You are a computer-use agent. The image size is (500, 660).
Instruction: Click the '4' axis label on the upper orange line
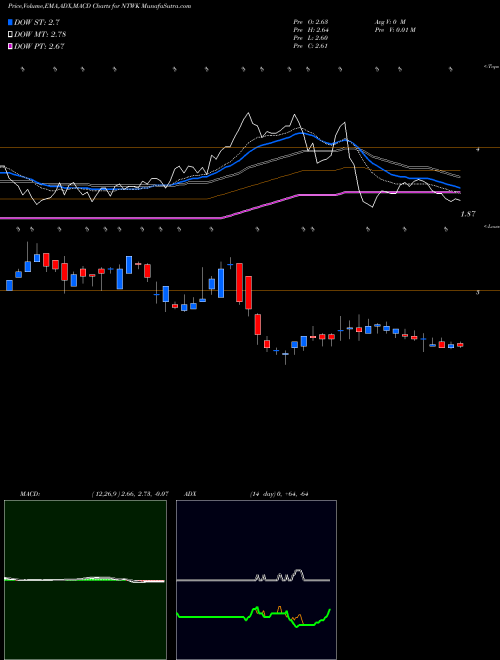pos(477,149)
